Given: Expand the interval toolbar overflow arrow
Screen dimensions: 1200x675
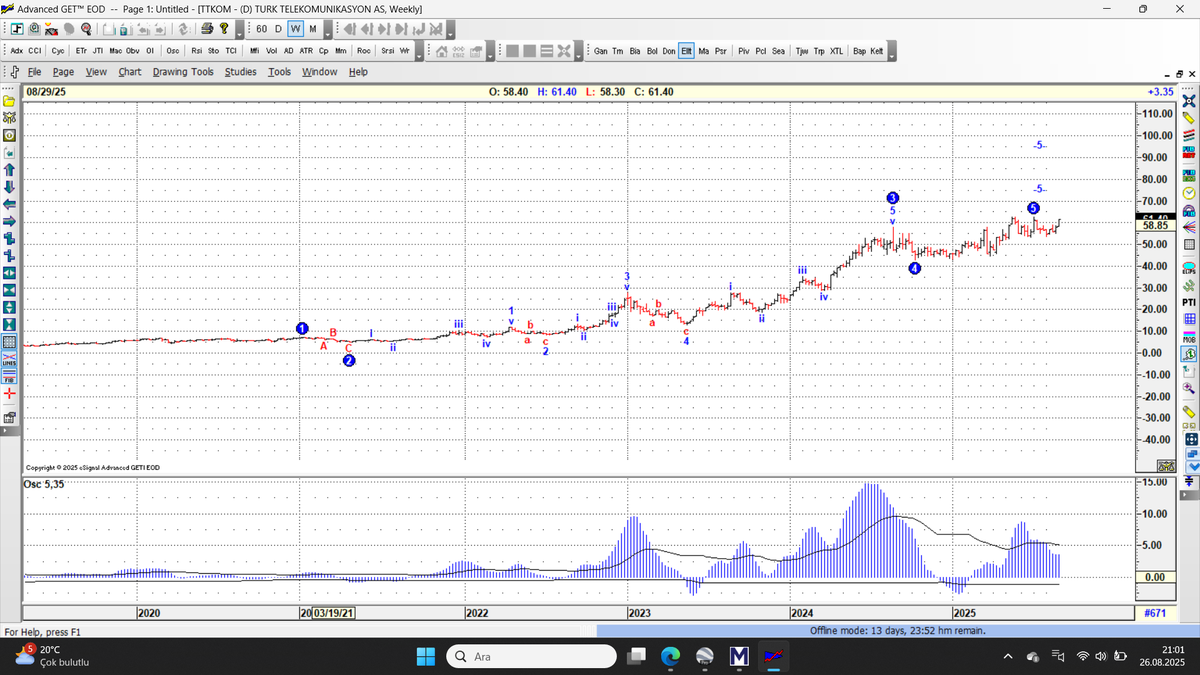Looking at the screenshot, I should coord(327,28).
